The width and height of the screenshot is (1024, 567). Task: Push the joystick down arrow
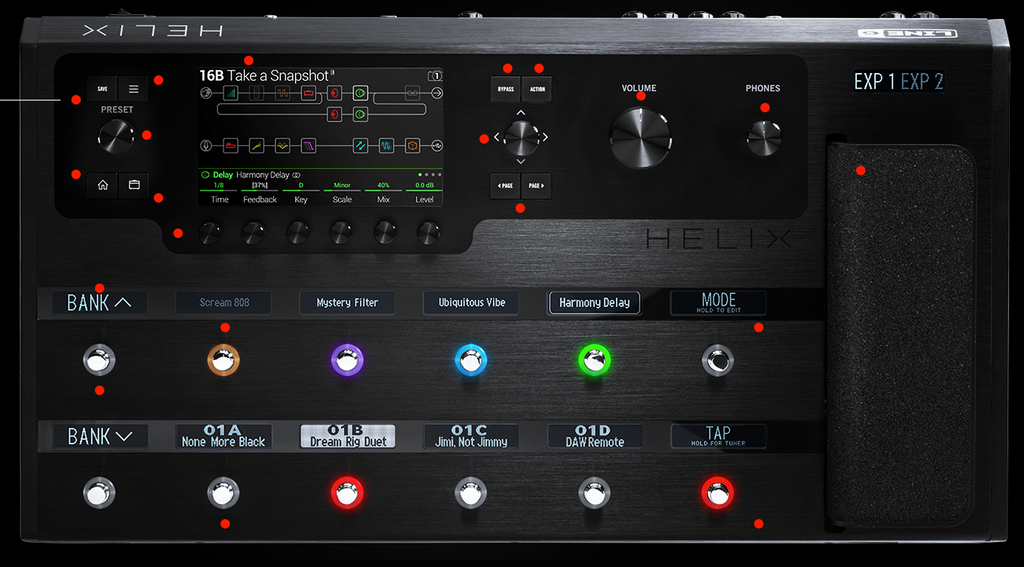tap(520, 161)
